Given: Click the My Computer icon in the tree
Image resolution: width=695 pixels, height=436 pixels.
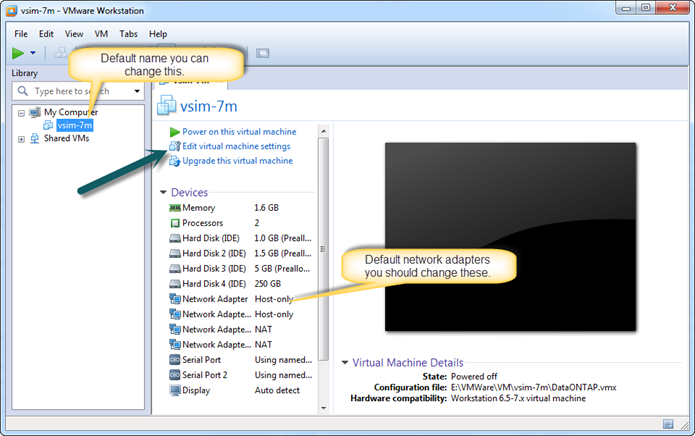Looking at the screenshot, I should (35, 112).
